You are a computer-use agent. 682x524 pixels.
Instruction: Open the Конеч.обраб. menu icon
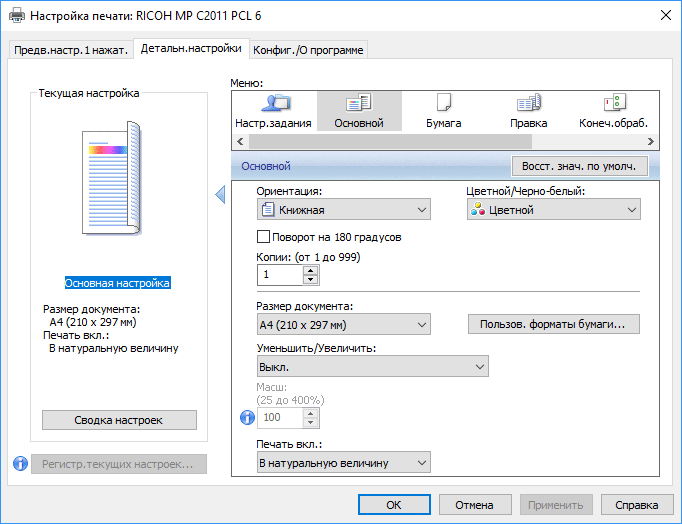[613, 111]
